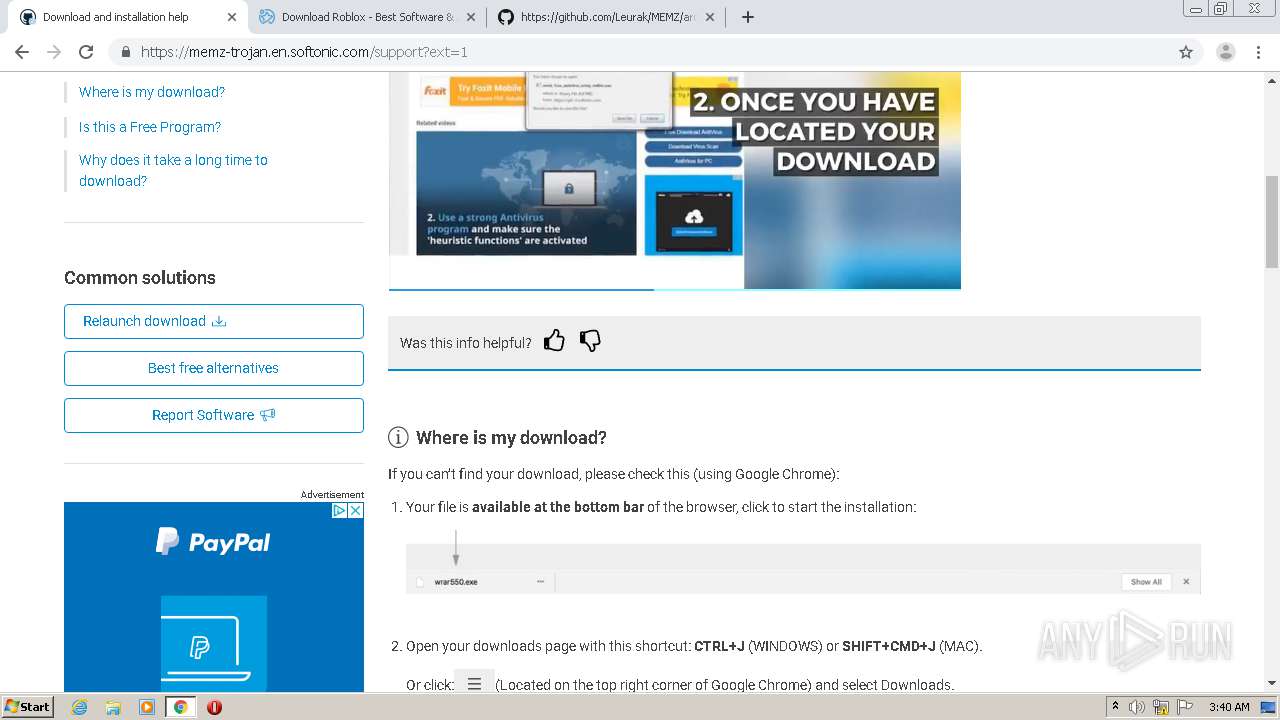
Task: Bookmark this page with the star icon
Action: tap(1186, 52)
